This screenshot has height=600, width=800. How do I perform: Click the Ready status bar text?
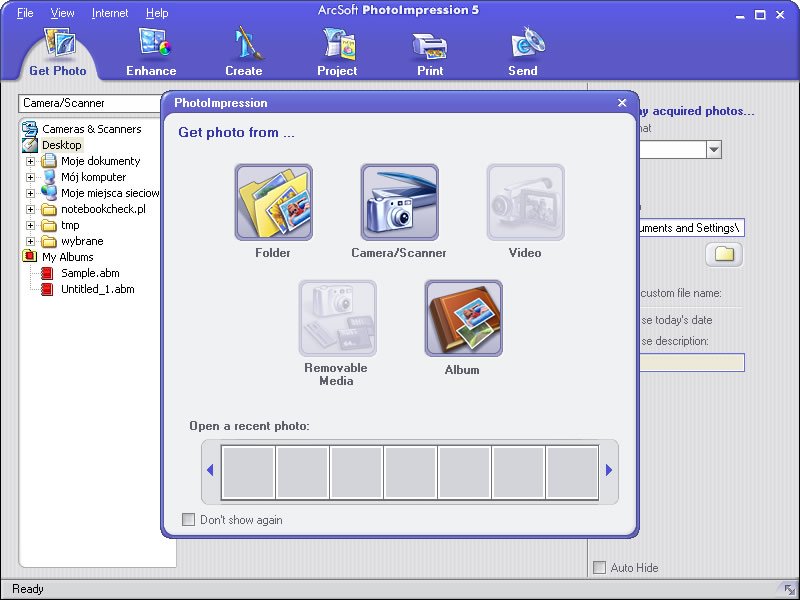28,589
